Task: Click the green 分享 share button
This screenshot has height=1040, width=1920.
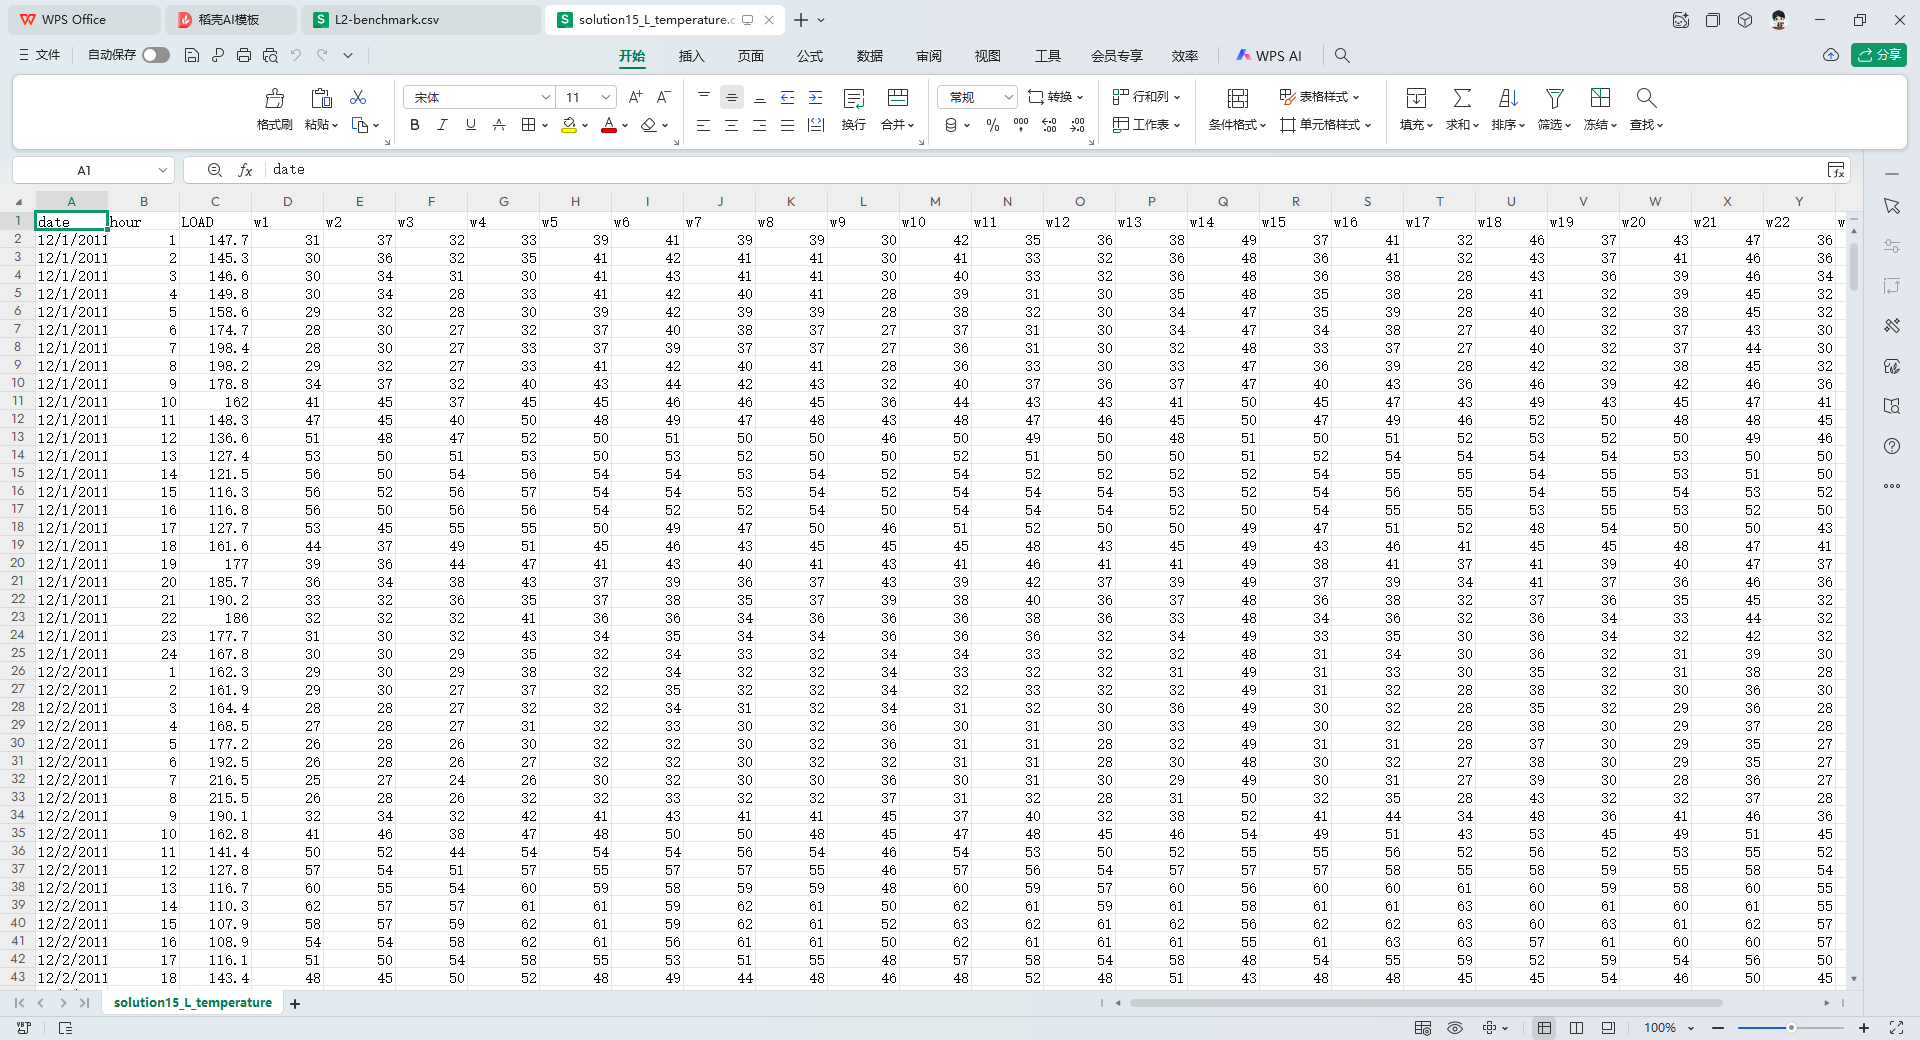Action: (x=1878, y=55)
